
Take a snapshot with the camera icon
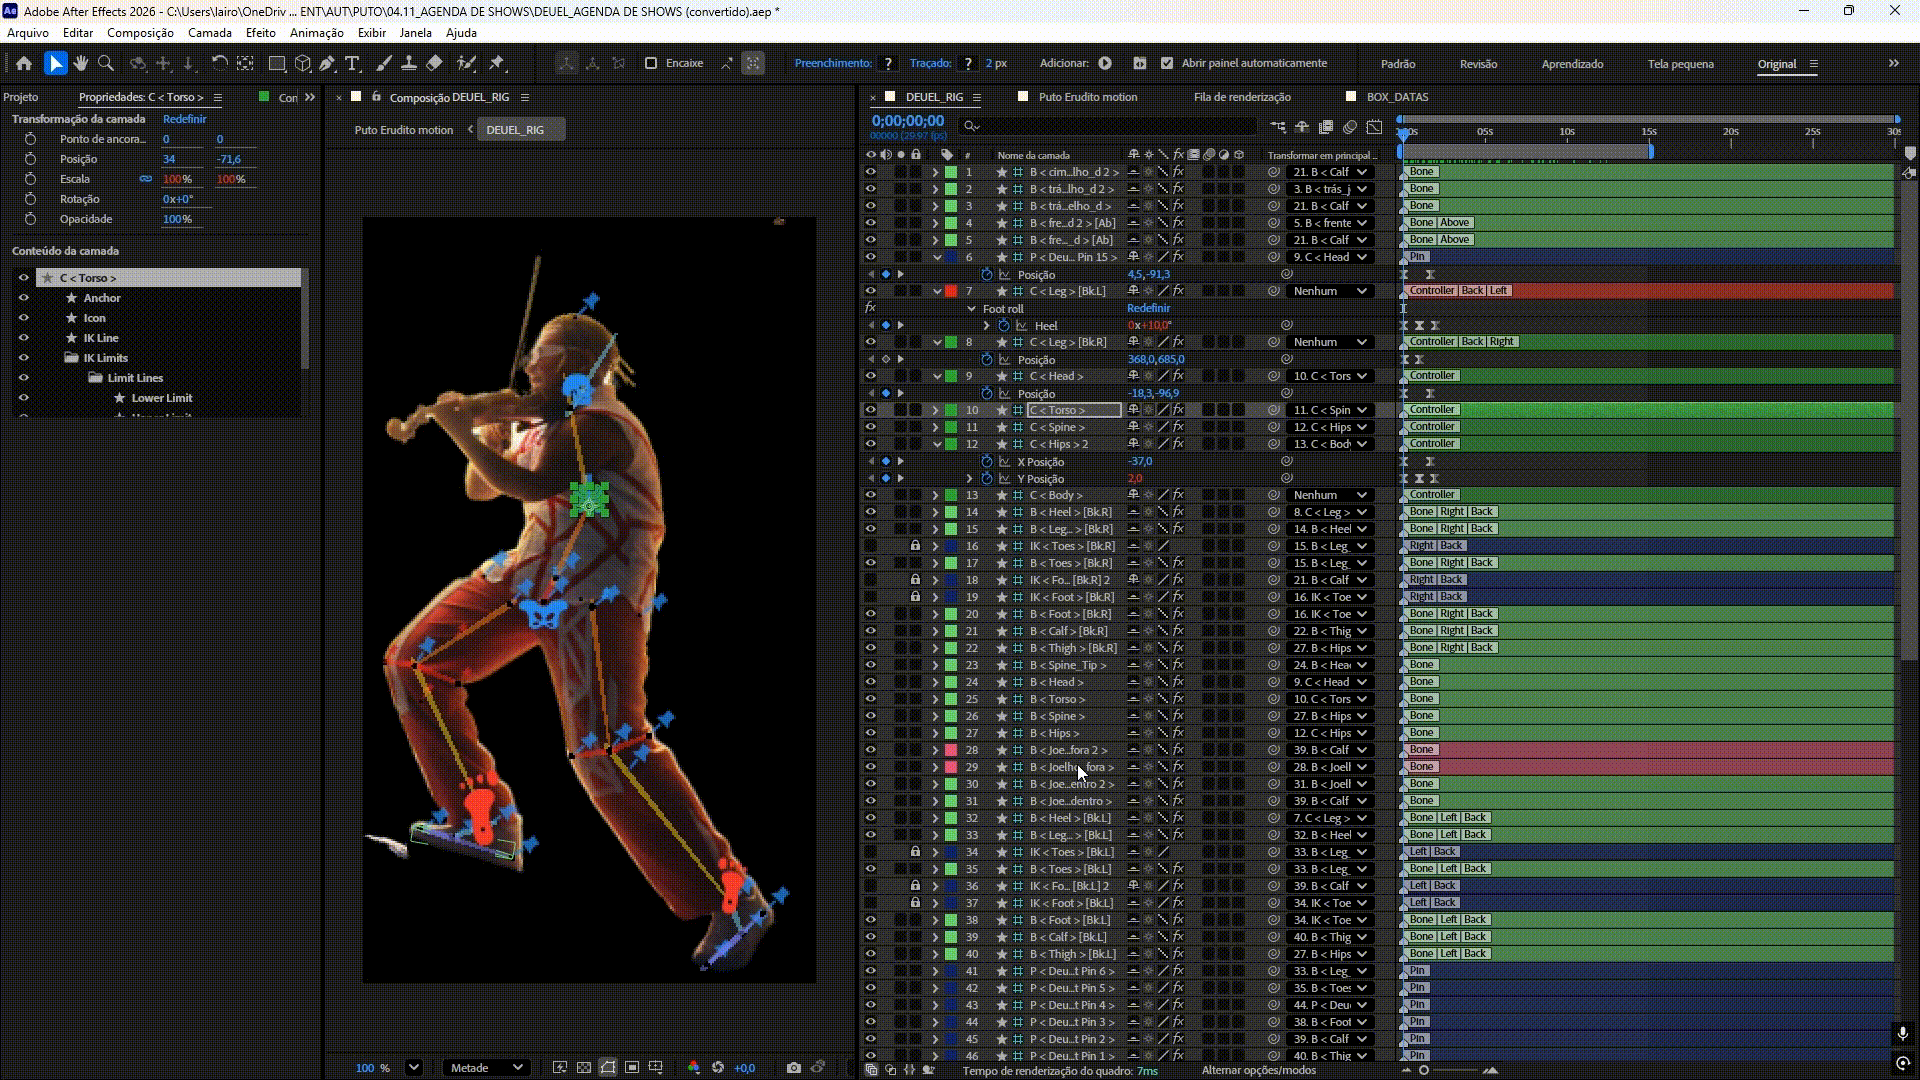click(x=794, y=1067)
